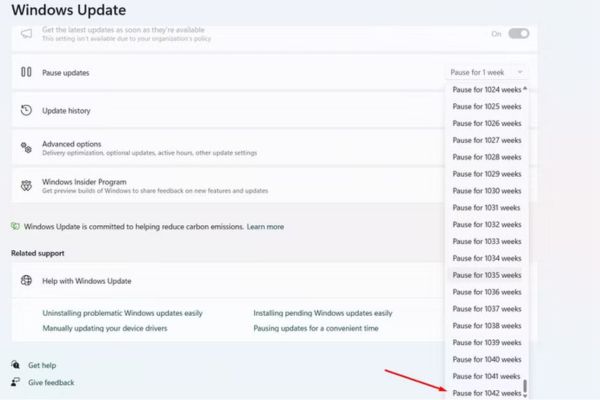Click the Get preview builds description text
This screenshot has height=400, width=600.
tap(155, 191)
